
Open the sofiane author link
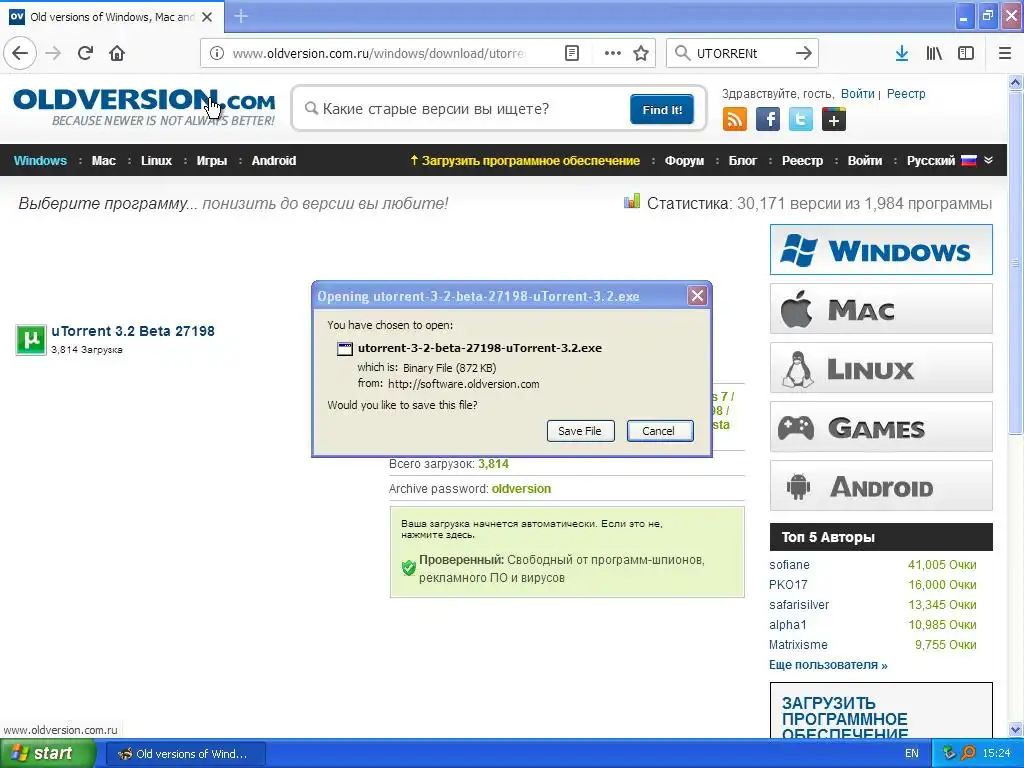[x=789, y=565]
